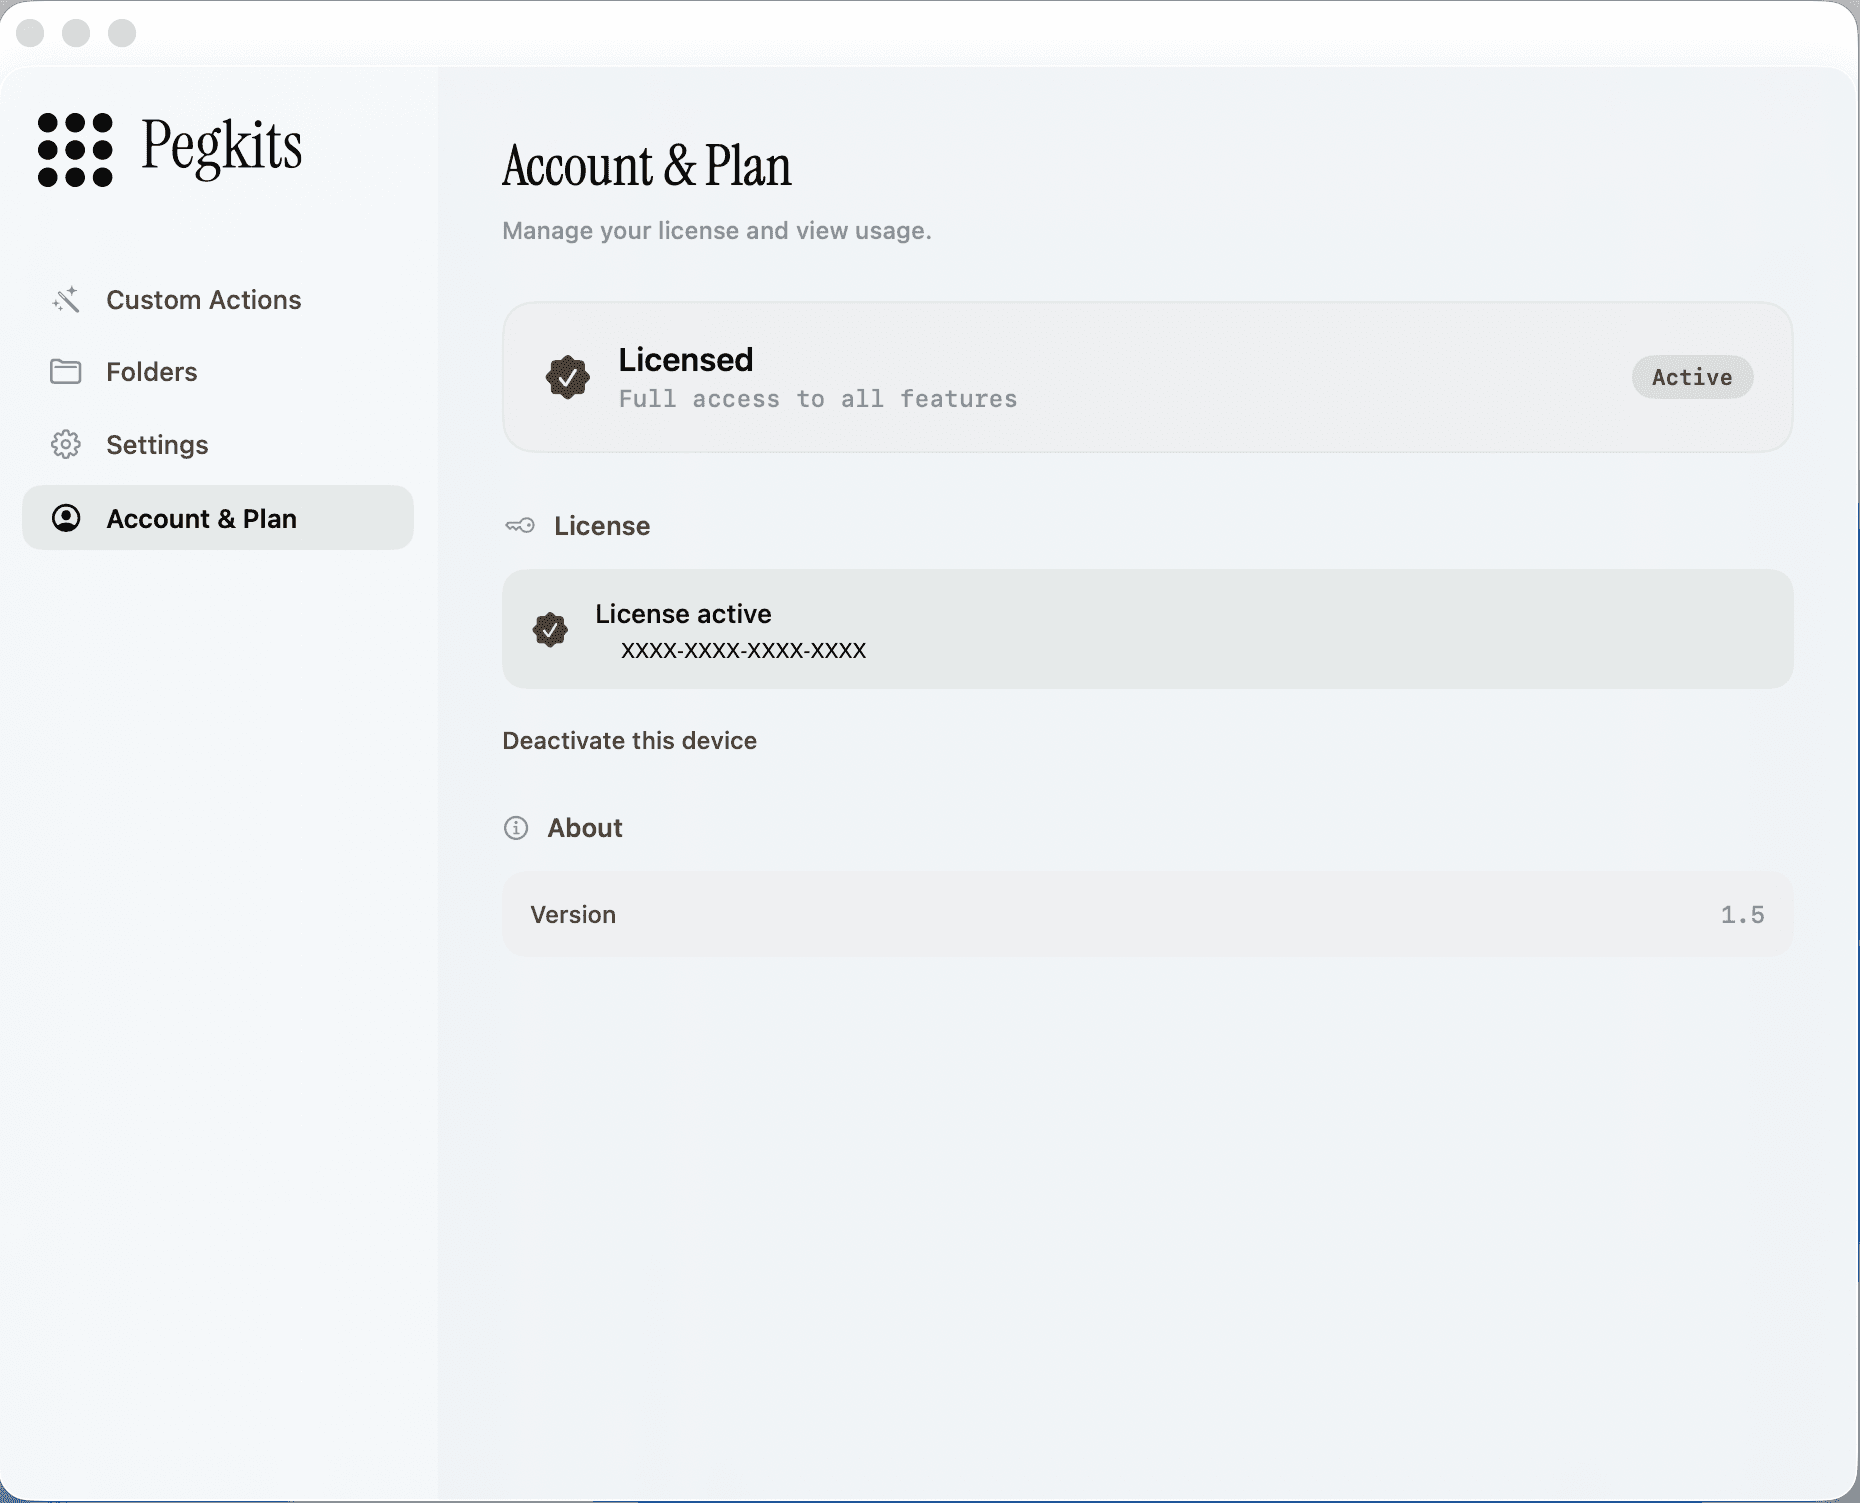
Task: Click the info icon beside About
Action: (515, 828)
